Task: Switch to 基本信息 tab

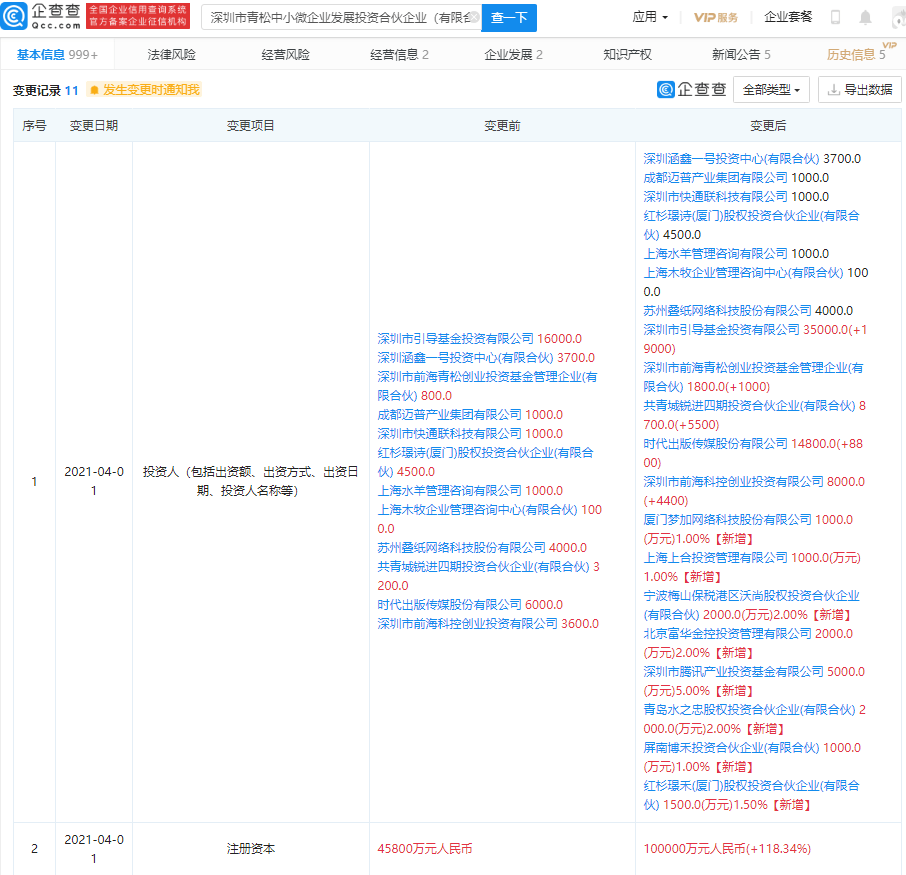Action: click(x=57, y=54)
